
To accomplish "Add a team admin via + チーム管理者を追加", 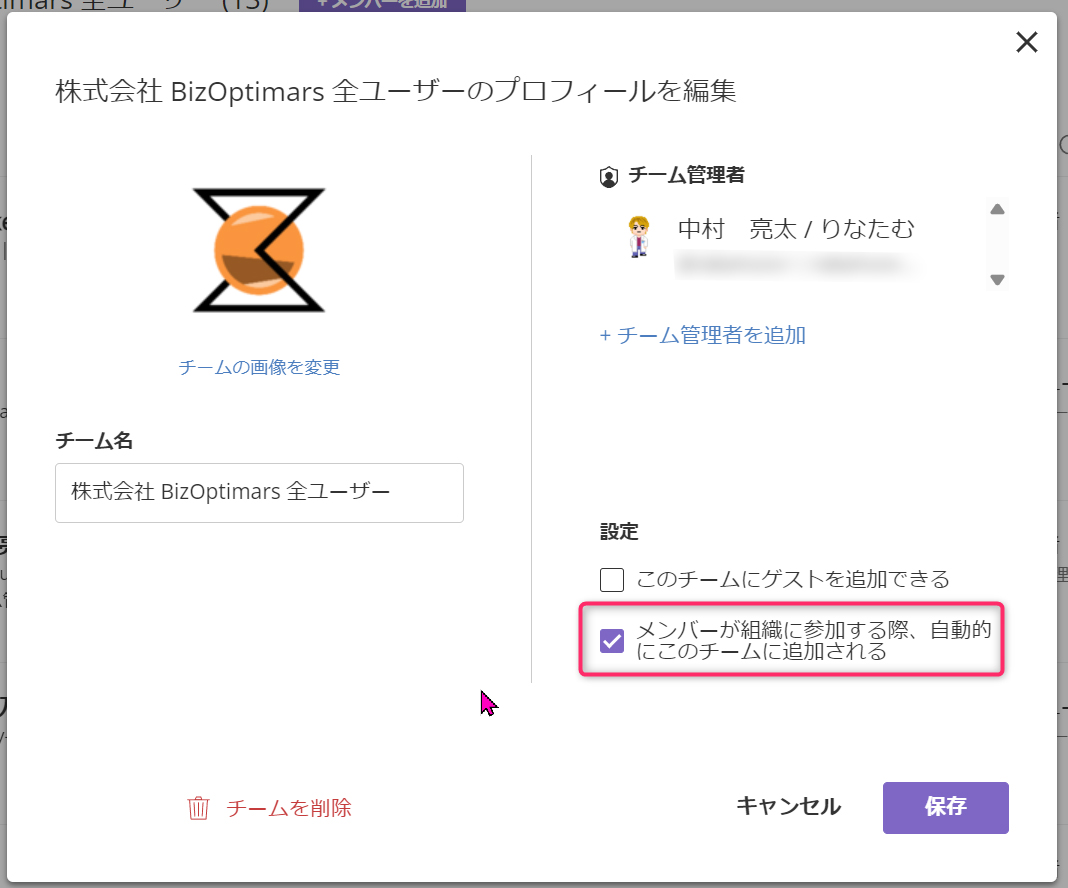I will point(703,335).
